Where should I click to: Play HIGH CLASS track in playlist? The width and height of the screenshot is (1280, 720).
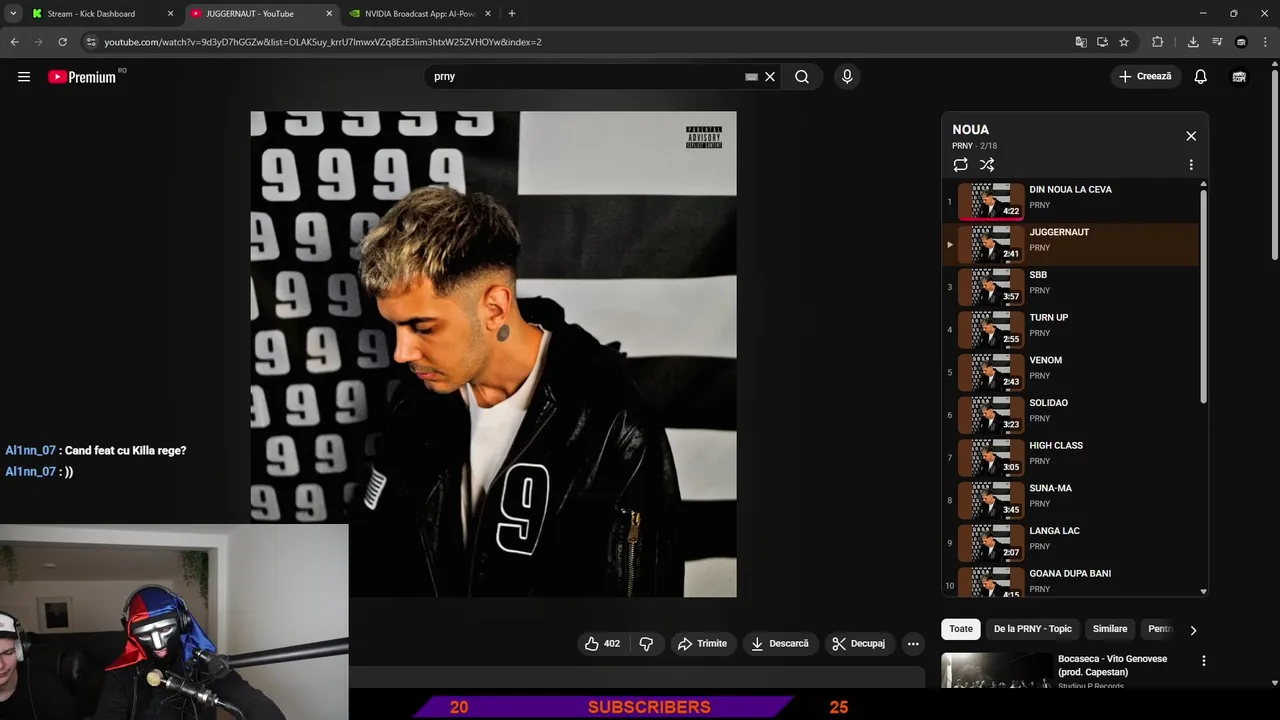tap(1070, 457)
